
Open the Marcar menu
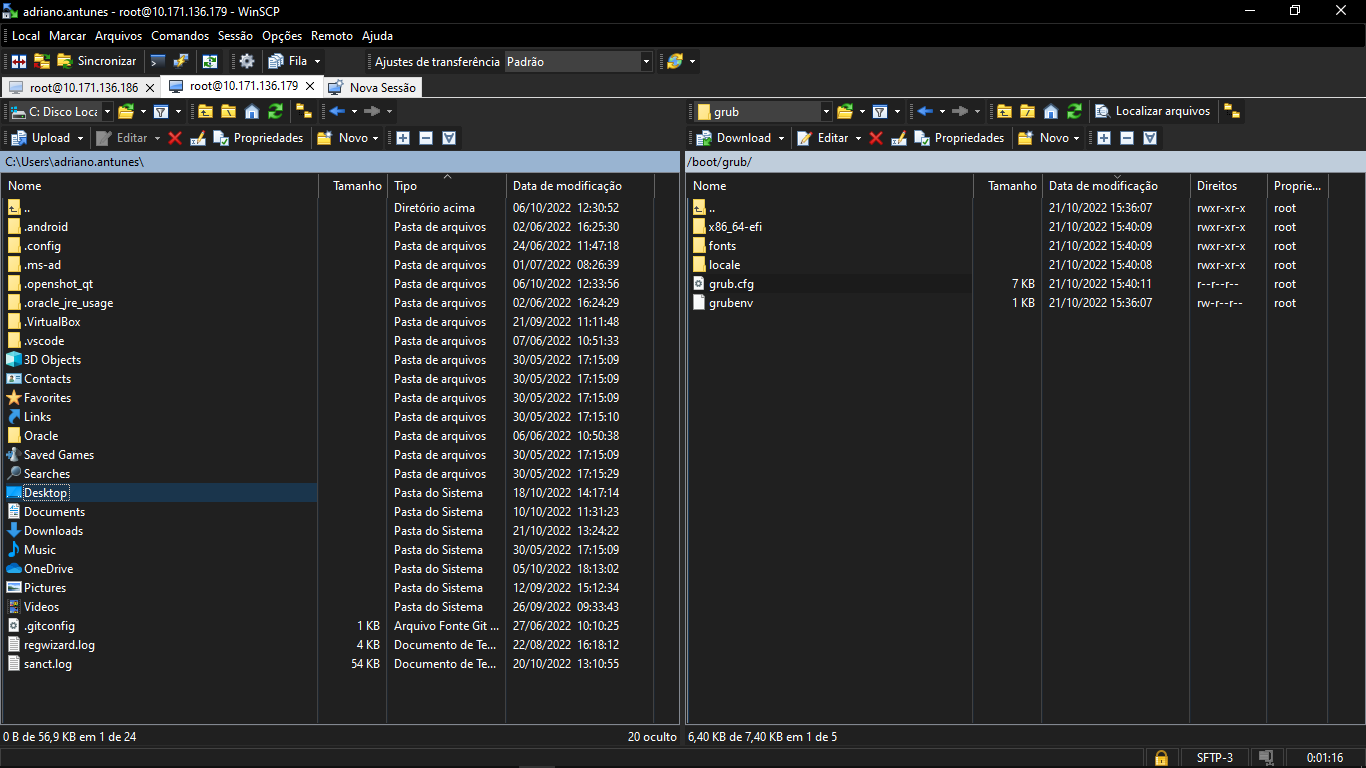pos(68,35)
